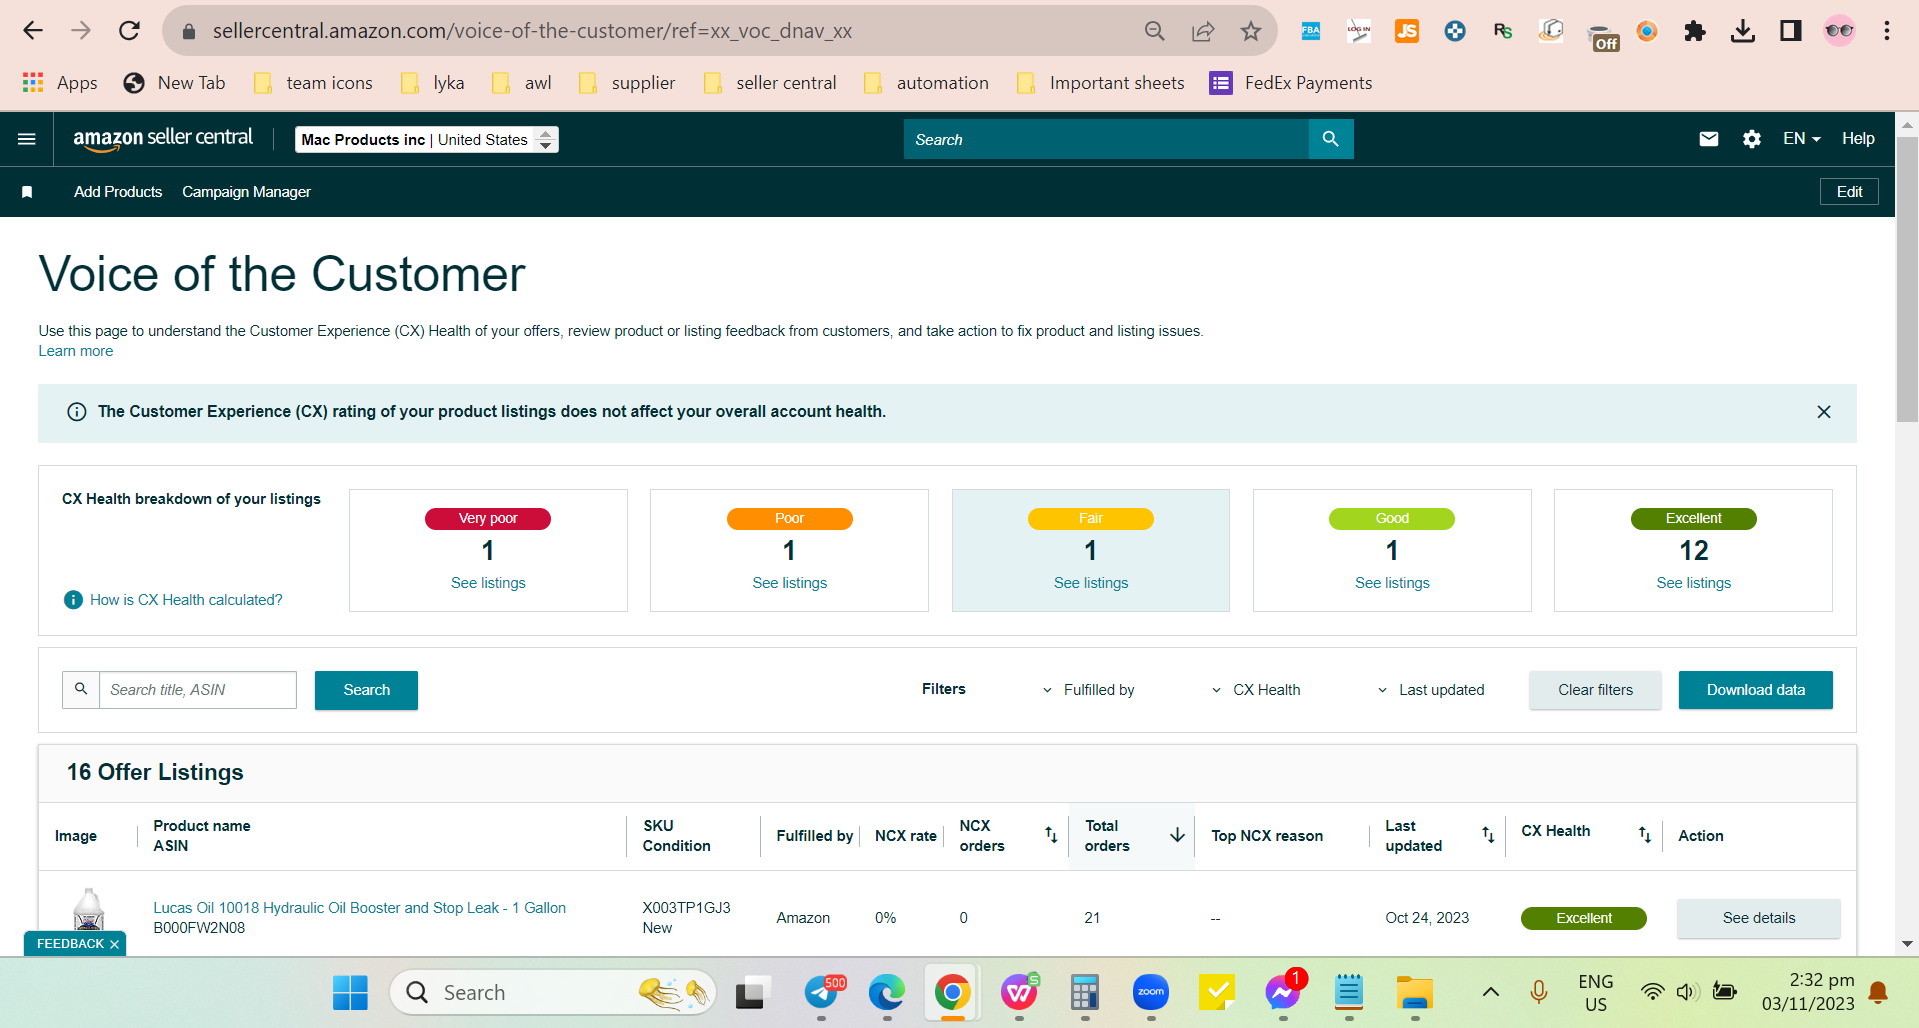The width and height of the screenshot is (1919, 1028).
Task: Open the JS extension icon
Action: pyautogui.click(x=1407, y=31)
